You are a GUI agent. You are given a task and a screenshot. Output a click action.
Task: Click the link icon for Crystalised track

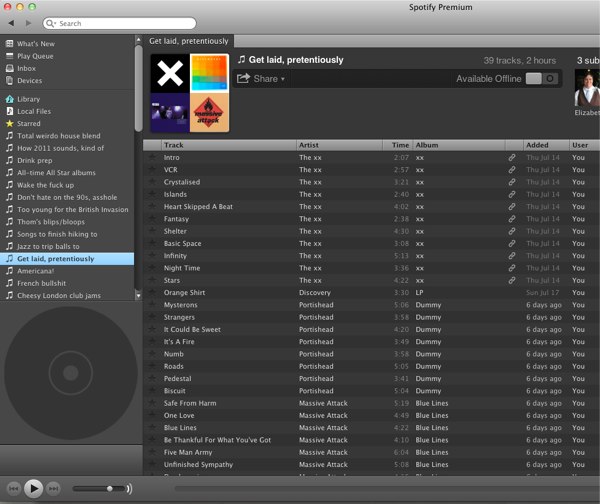click(x=512, y=182)
